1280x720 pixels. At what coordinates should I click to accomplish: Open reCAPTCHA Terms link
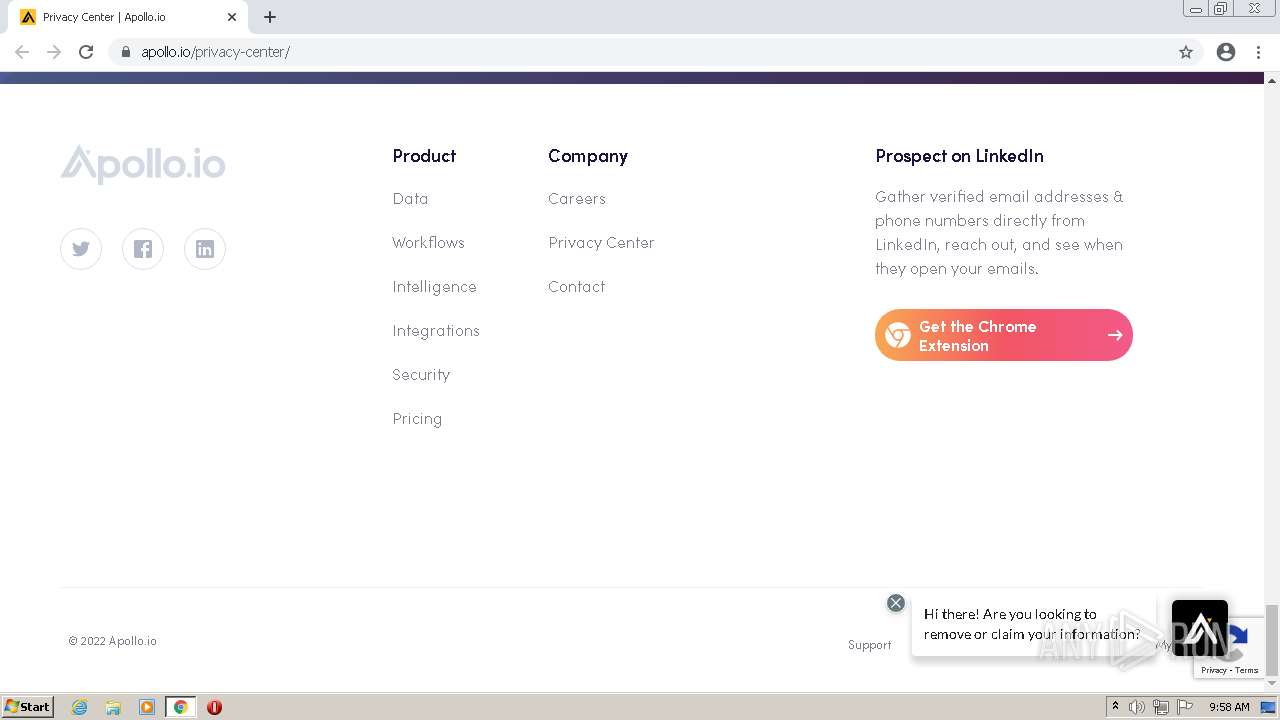point(1246,671)
